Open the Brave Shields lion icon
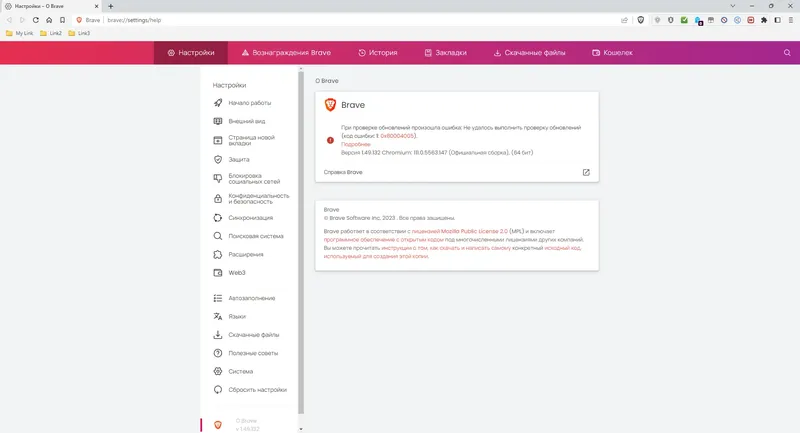 641,20
